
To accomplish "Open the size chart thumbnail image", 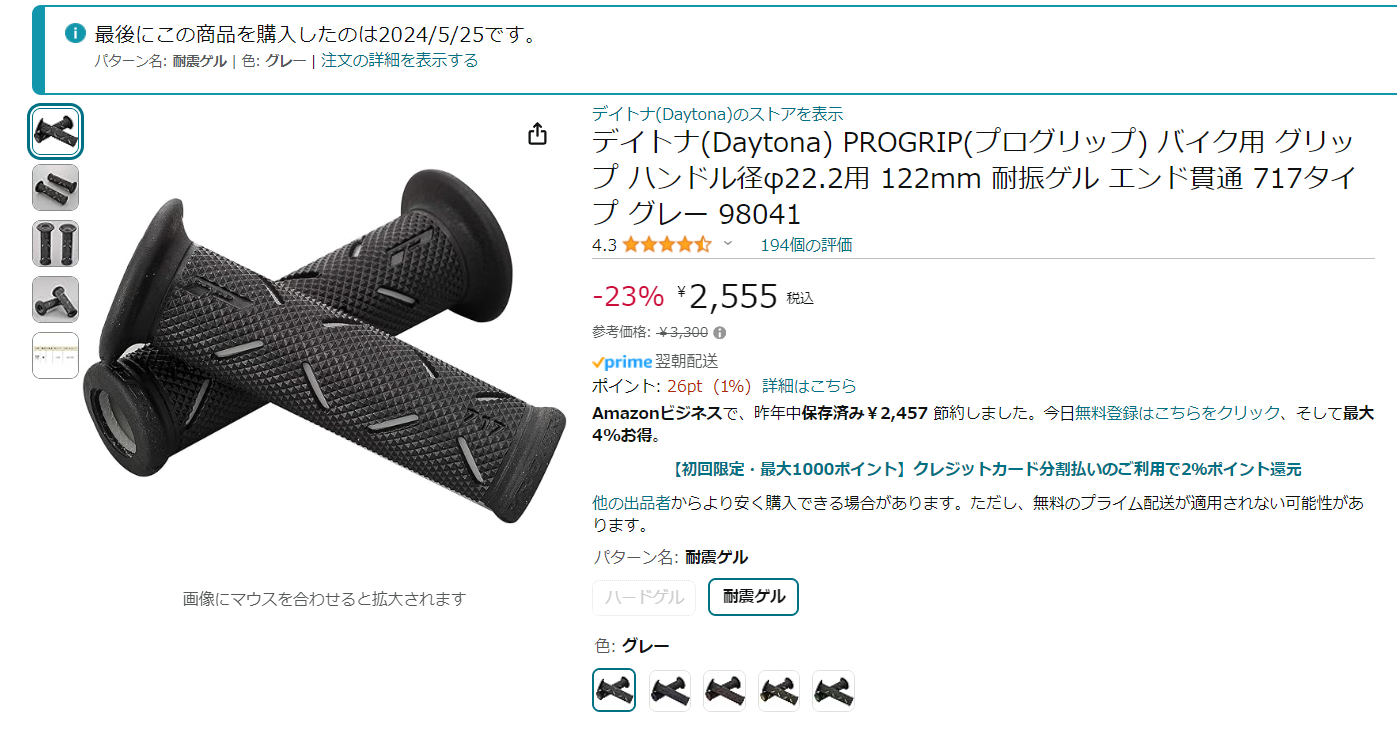I will 55,355.
